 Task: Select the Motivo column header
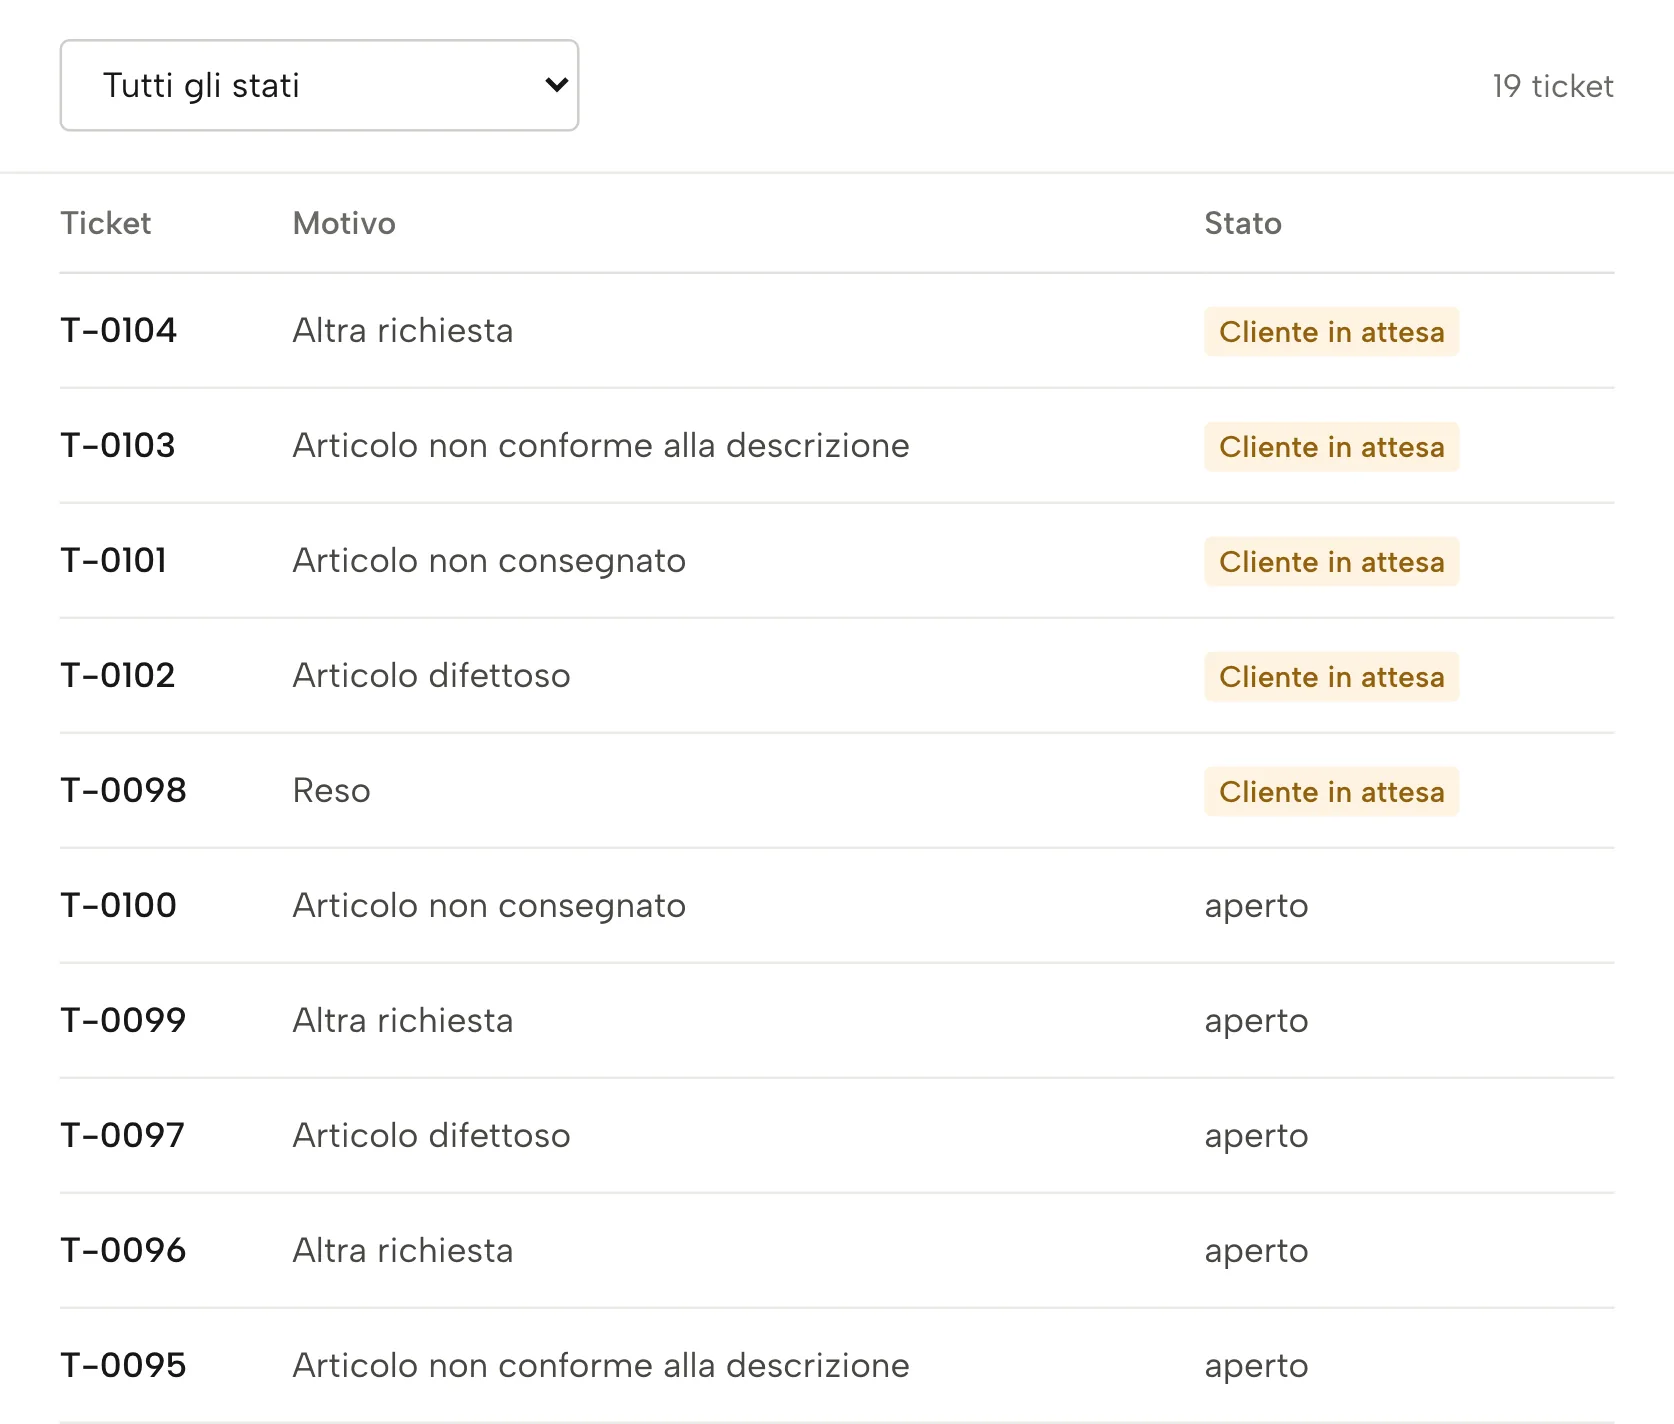(344, 223)
